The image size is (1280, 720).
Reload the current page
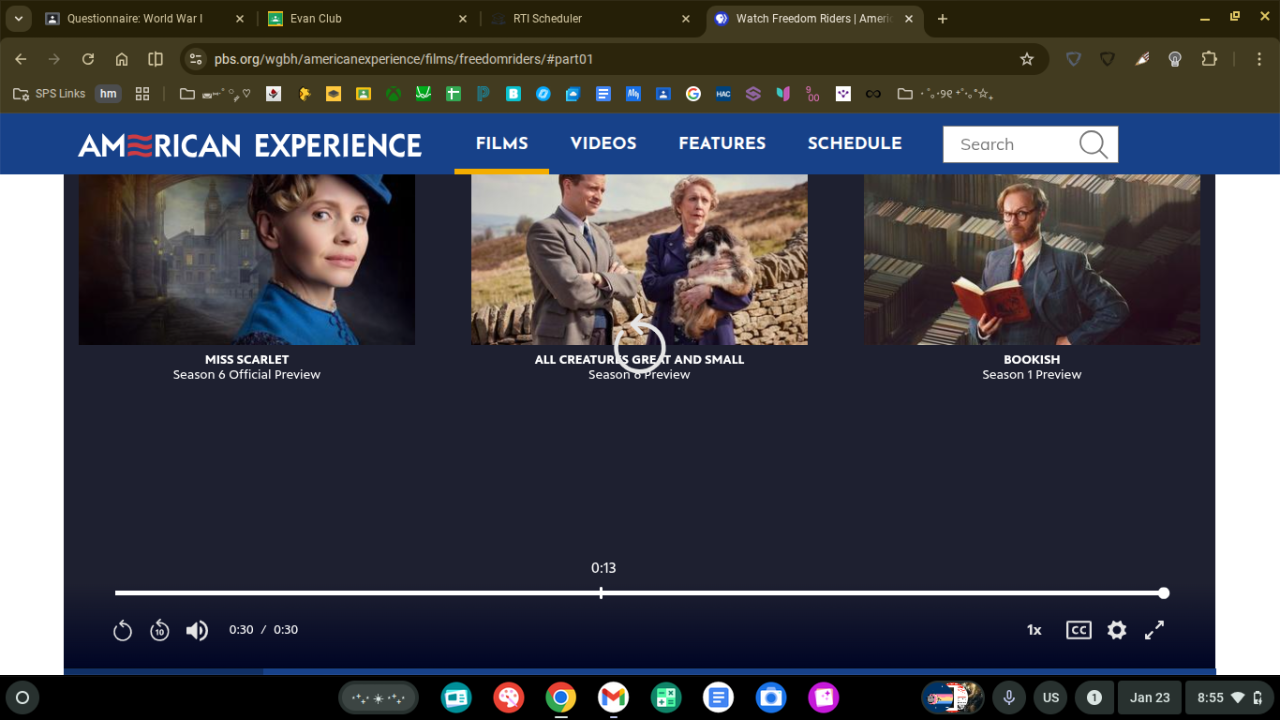88,59
